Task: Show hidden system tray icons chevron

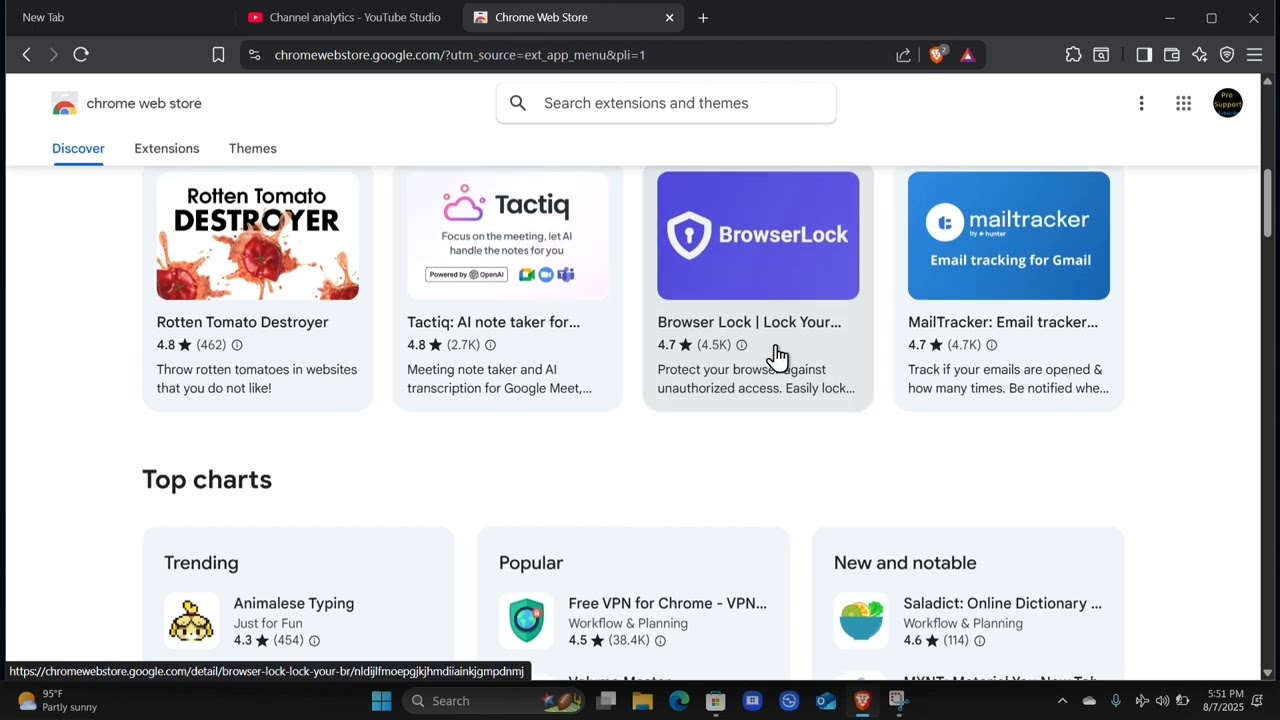Action: point(1062,701)
